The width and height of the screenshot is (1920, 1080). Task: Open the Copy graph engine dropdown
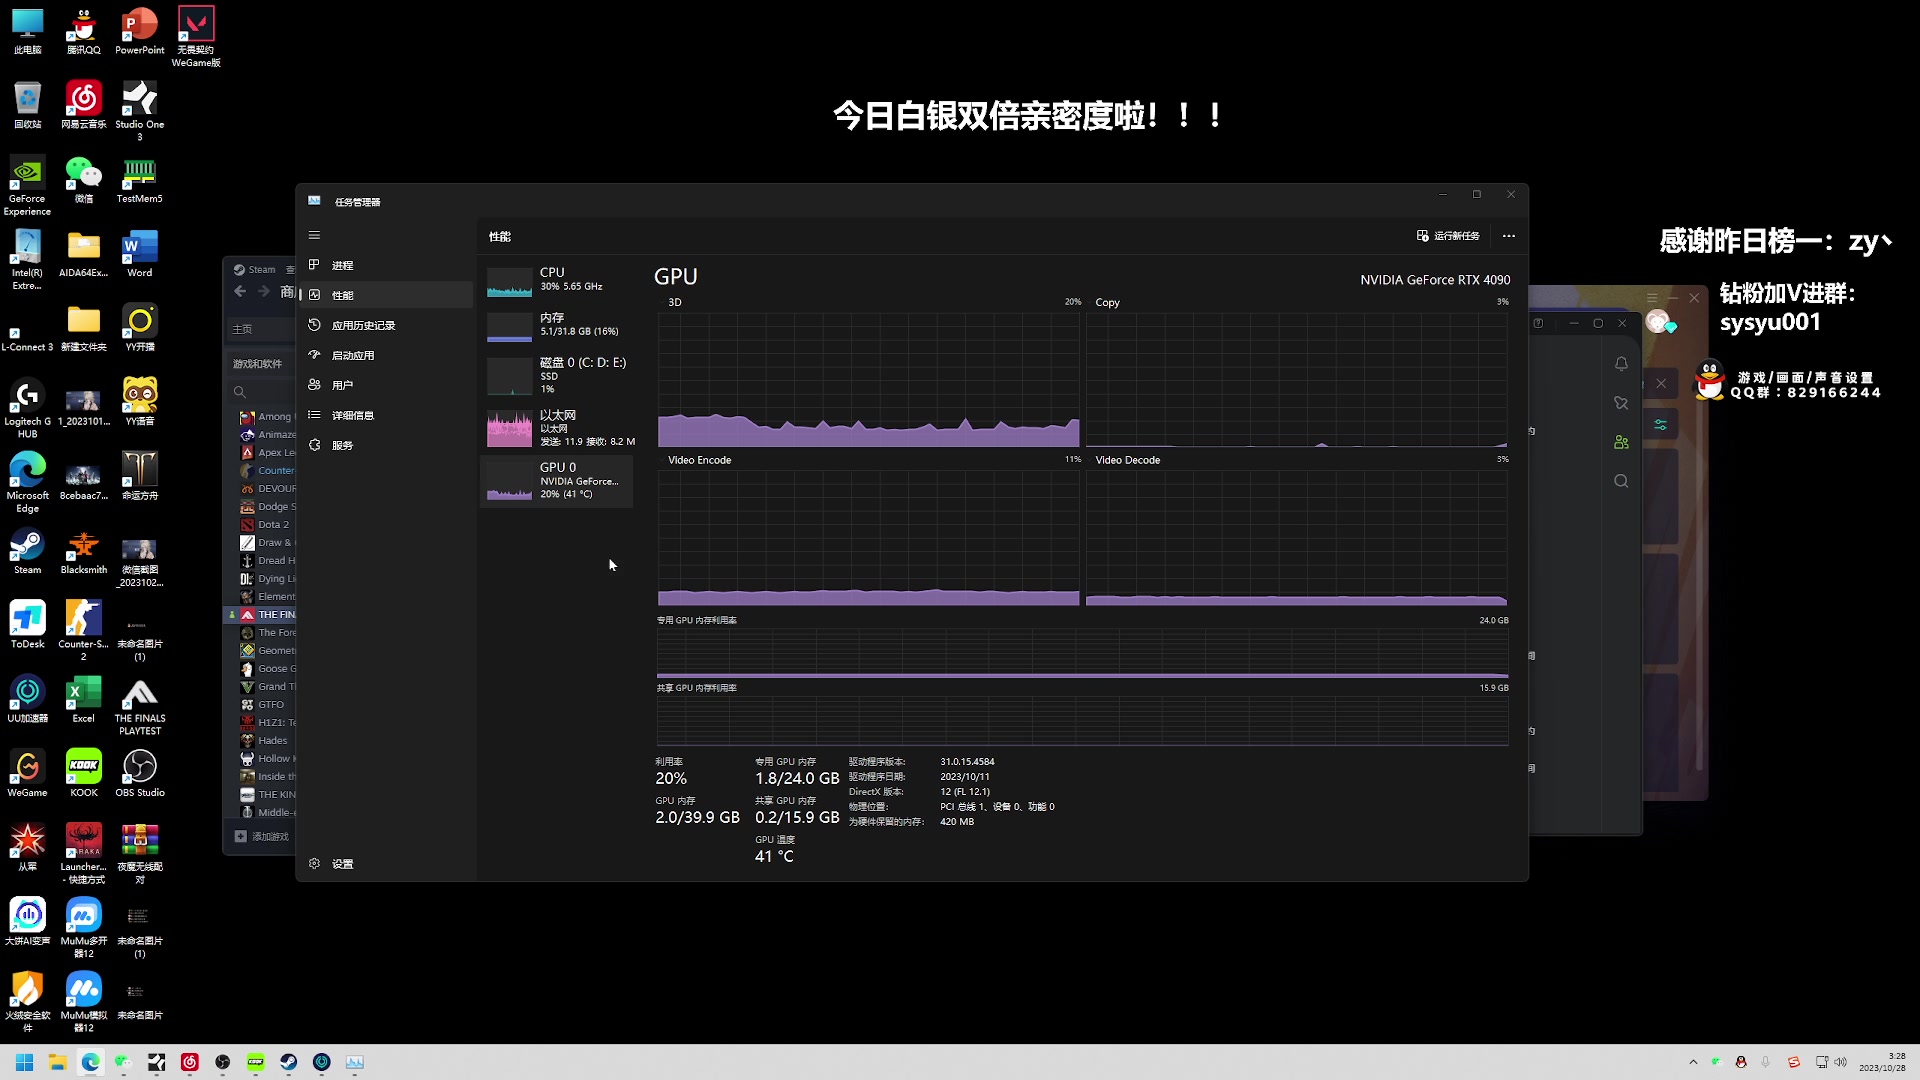[1107, 302]
